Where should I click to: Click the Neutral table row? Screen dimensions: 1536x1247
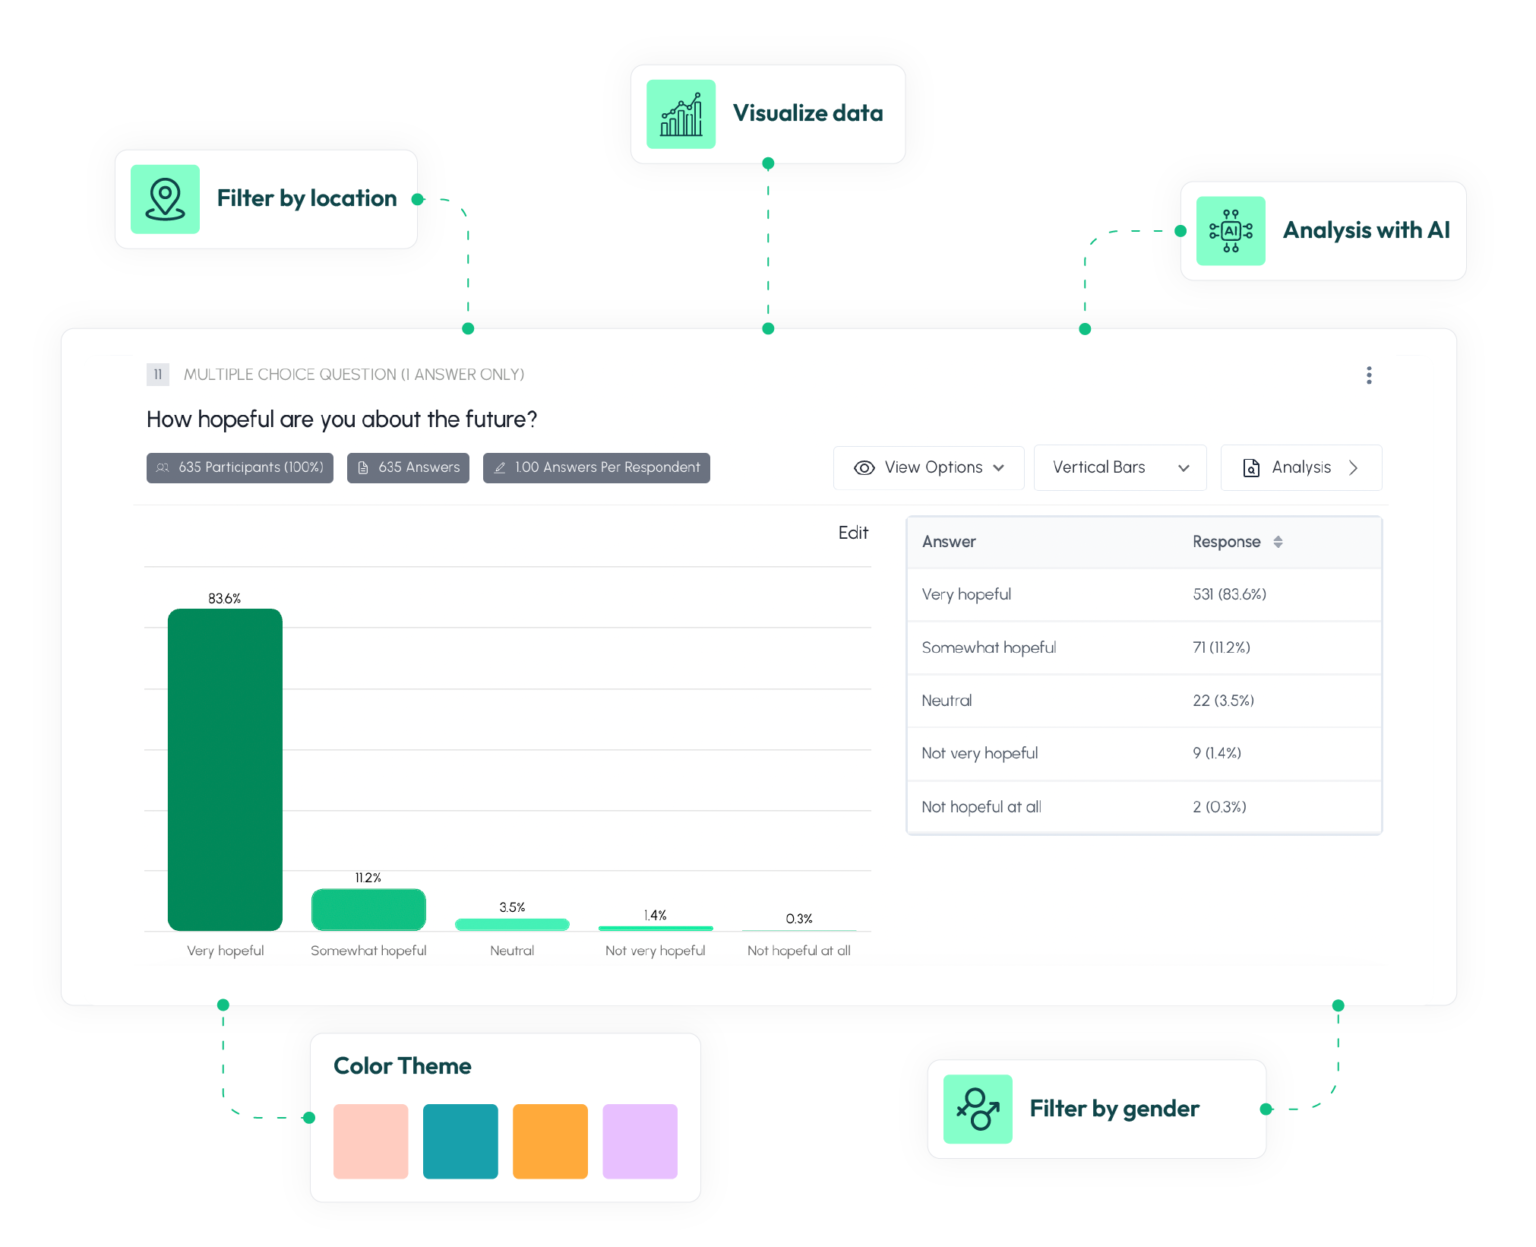[1144, 701]
